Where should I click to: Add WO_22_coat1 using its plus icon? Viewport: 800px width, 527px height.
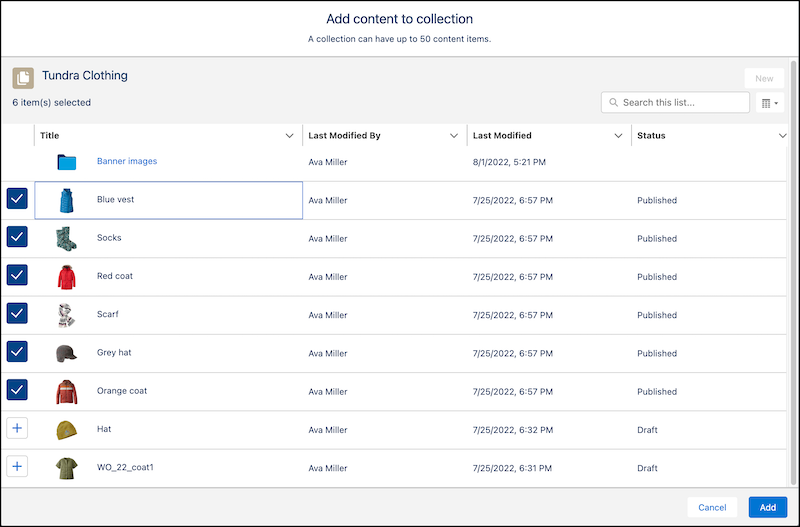[17, 467]
